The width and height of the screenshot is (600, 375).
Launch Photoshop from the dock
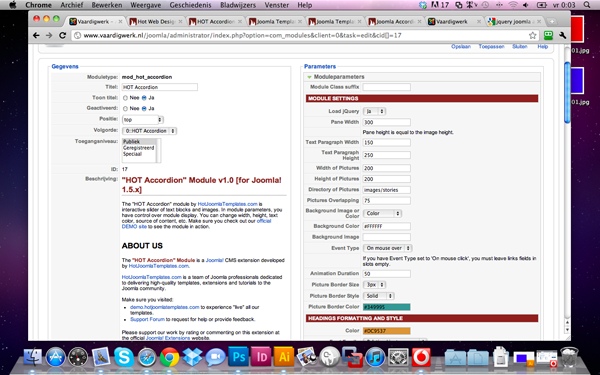click(238, 357)
